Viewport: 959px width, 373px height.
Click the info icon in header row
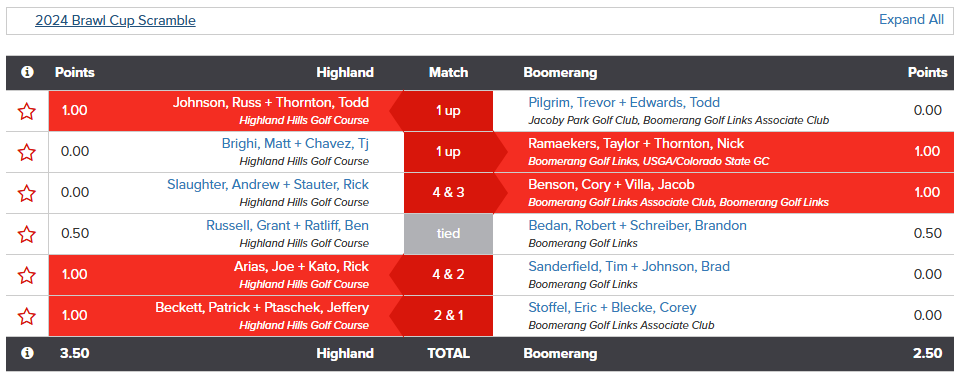27,72
